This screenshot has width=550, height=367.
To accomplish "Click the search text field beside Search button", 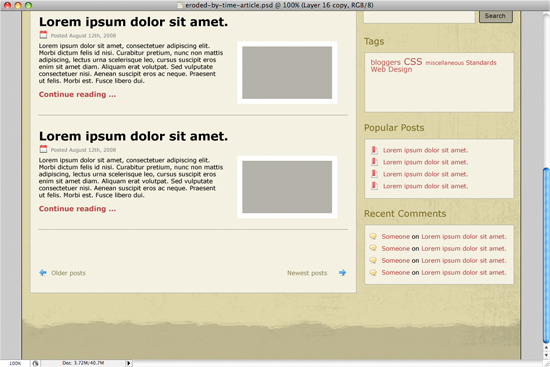I will tap(419, 17).
